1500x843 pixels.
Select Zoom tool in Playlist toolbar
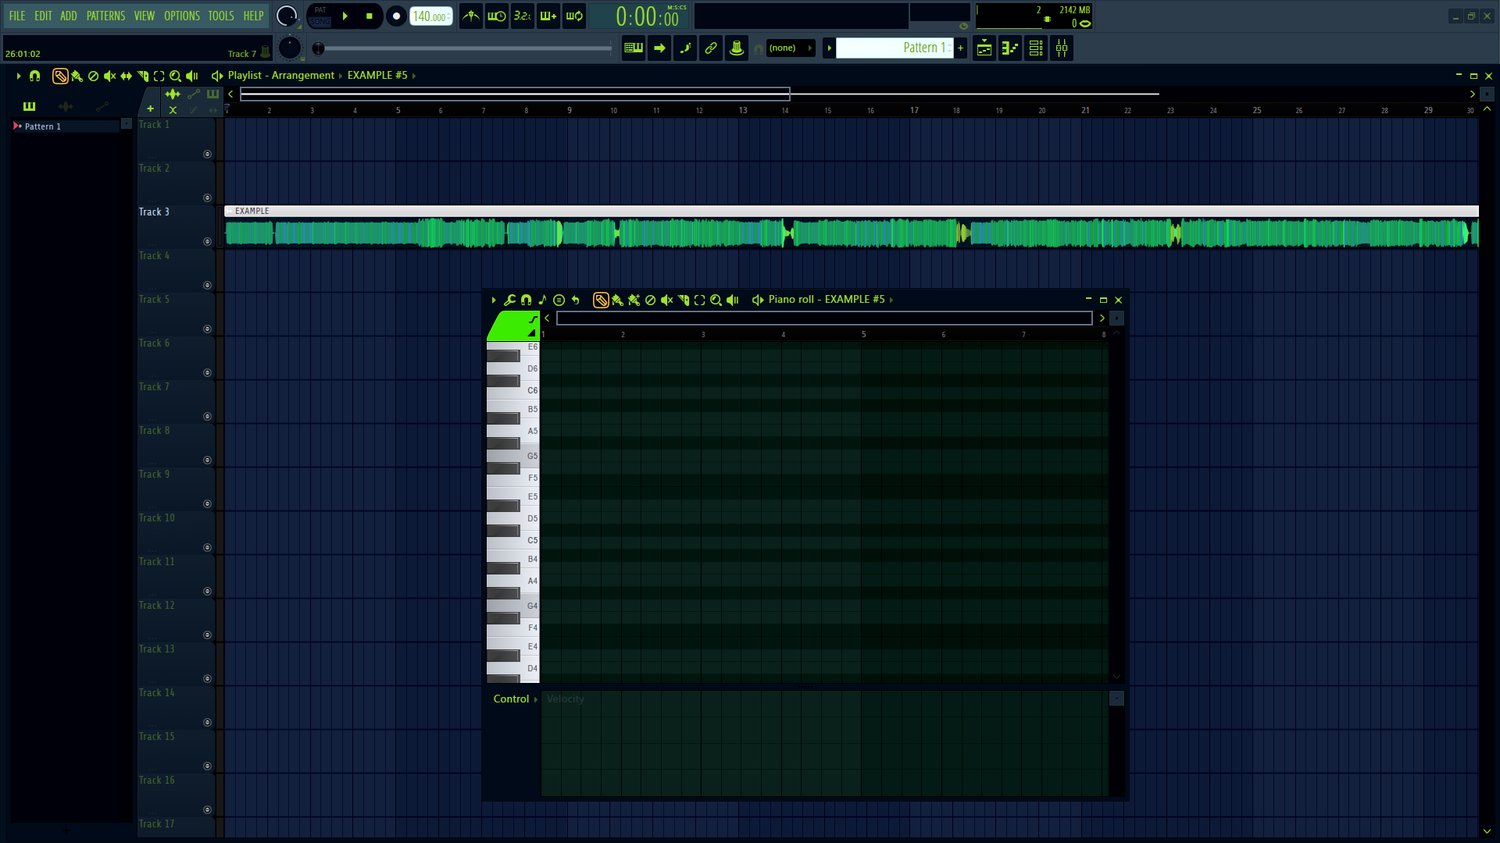(x=175, y=76)
